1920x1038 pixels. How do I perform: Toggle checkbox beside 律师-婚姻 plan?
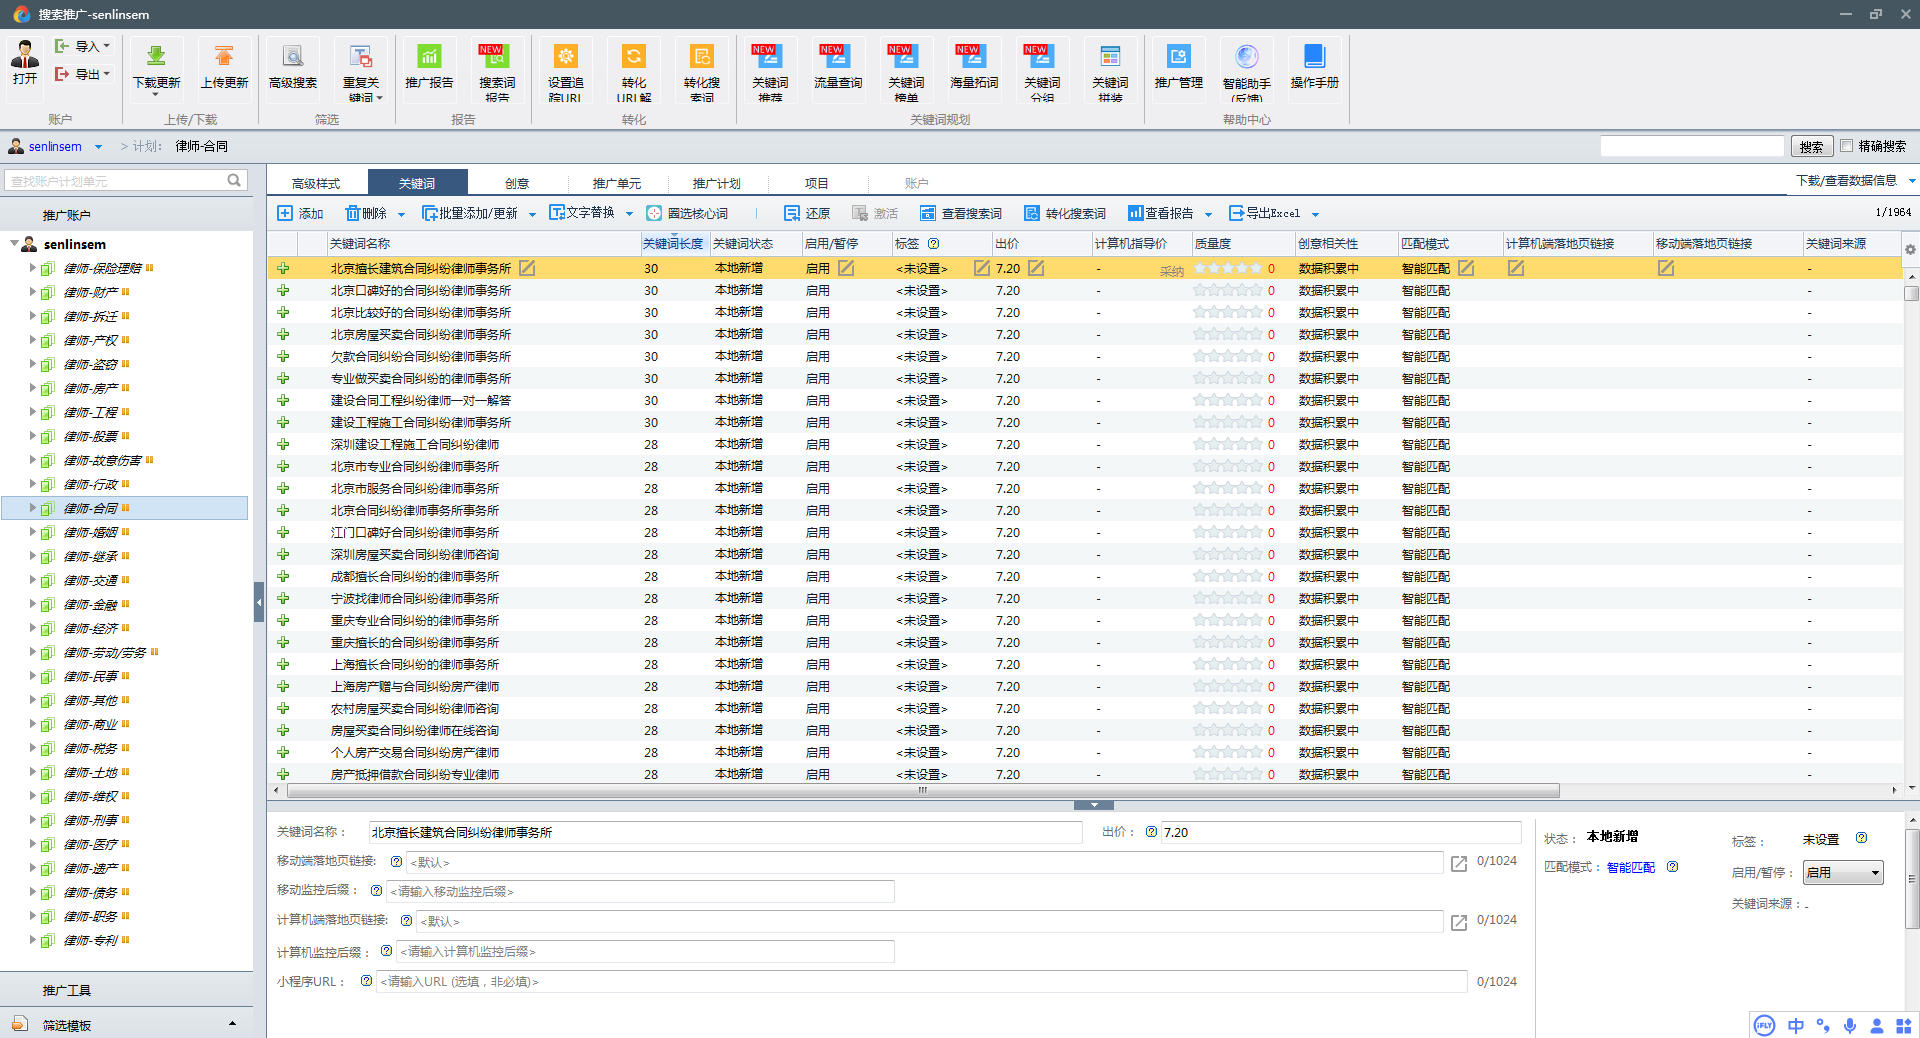[47, 532]
